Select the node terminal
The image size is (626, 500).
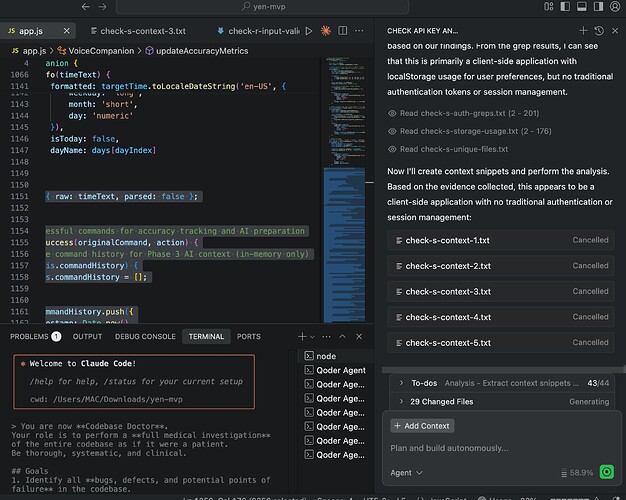click(335, 356)
